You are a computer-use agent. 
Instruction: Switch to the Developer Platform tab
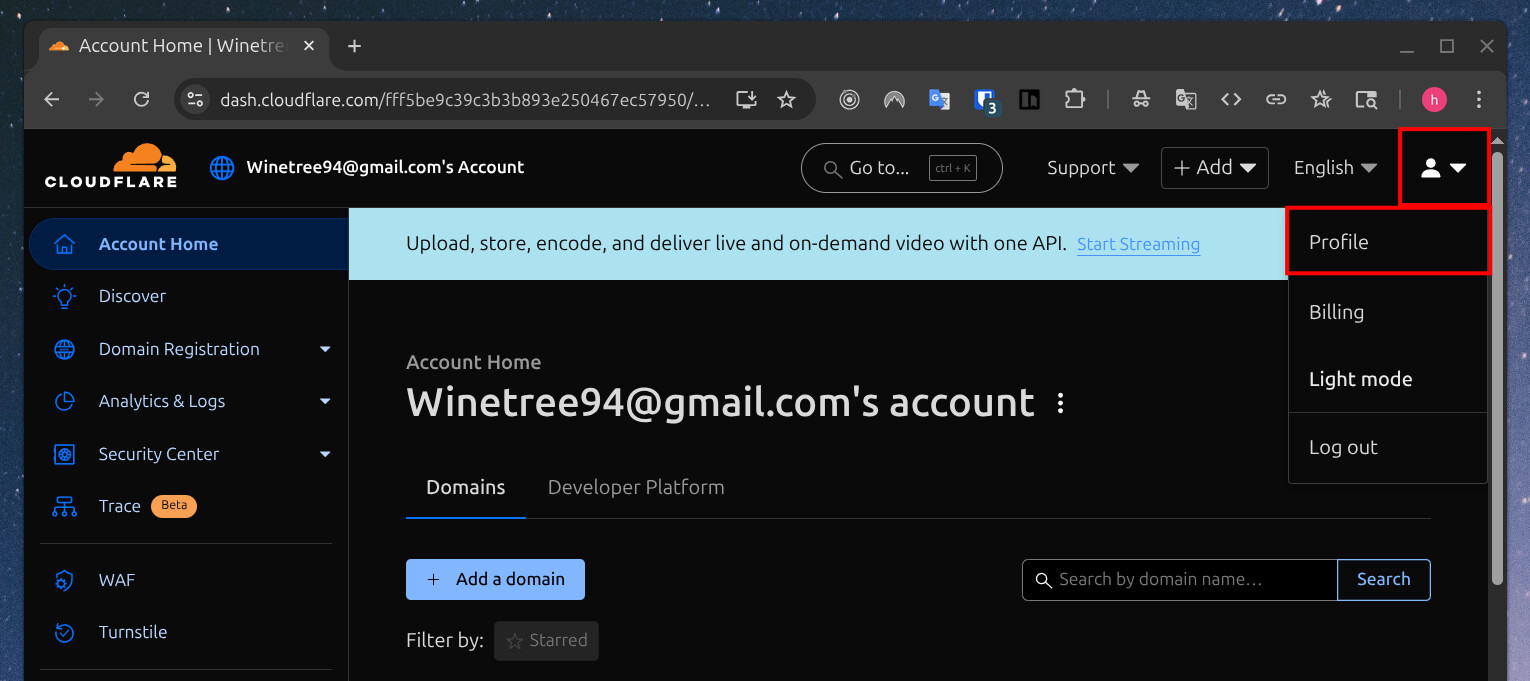coord(636,487)
